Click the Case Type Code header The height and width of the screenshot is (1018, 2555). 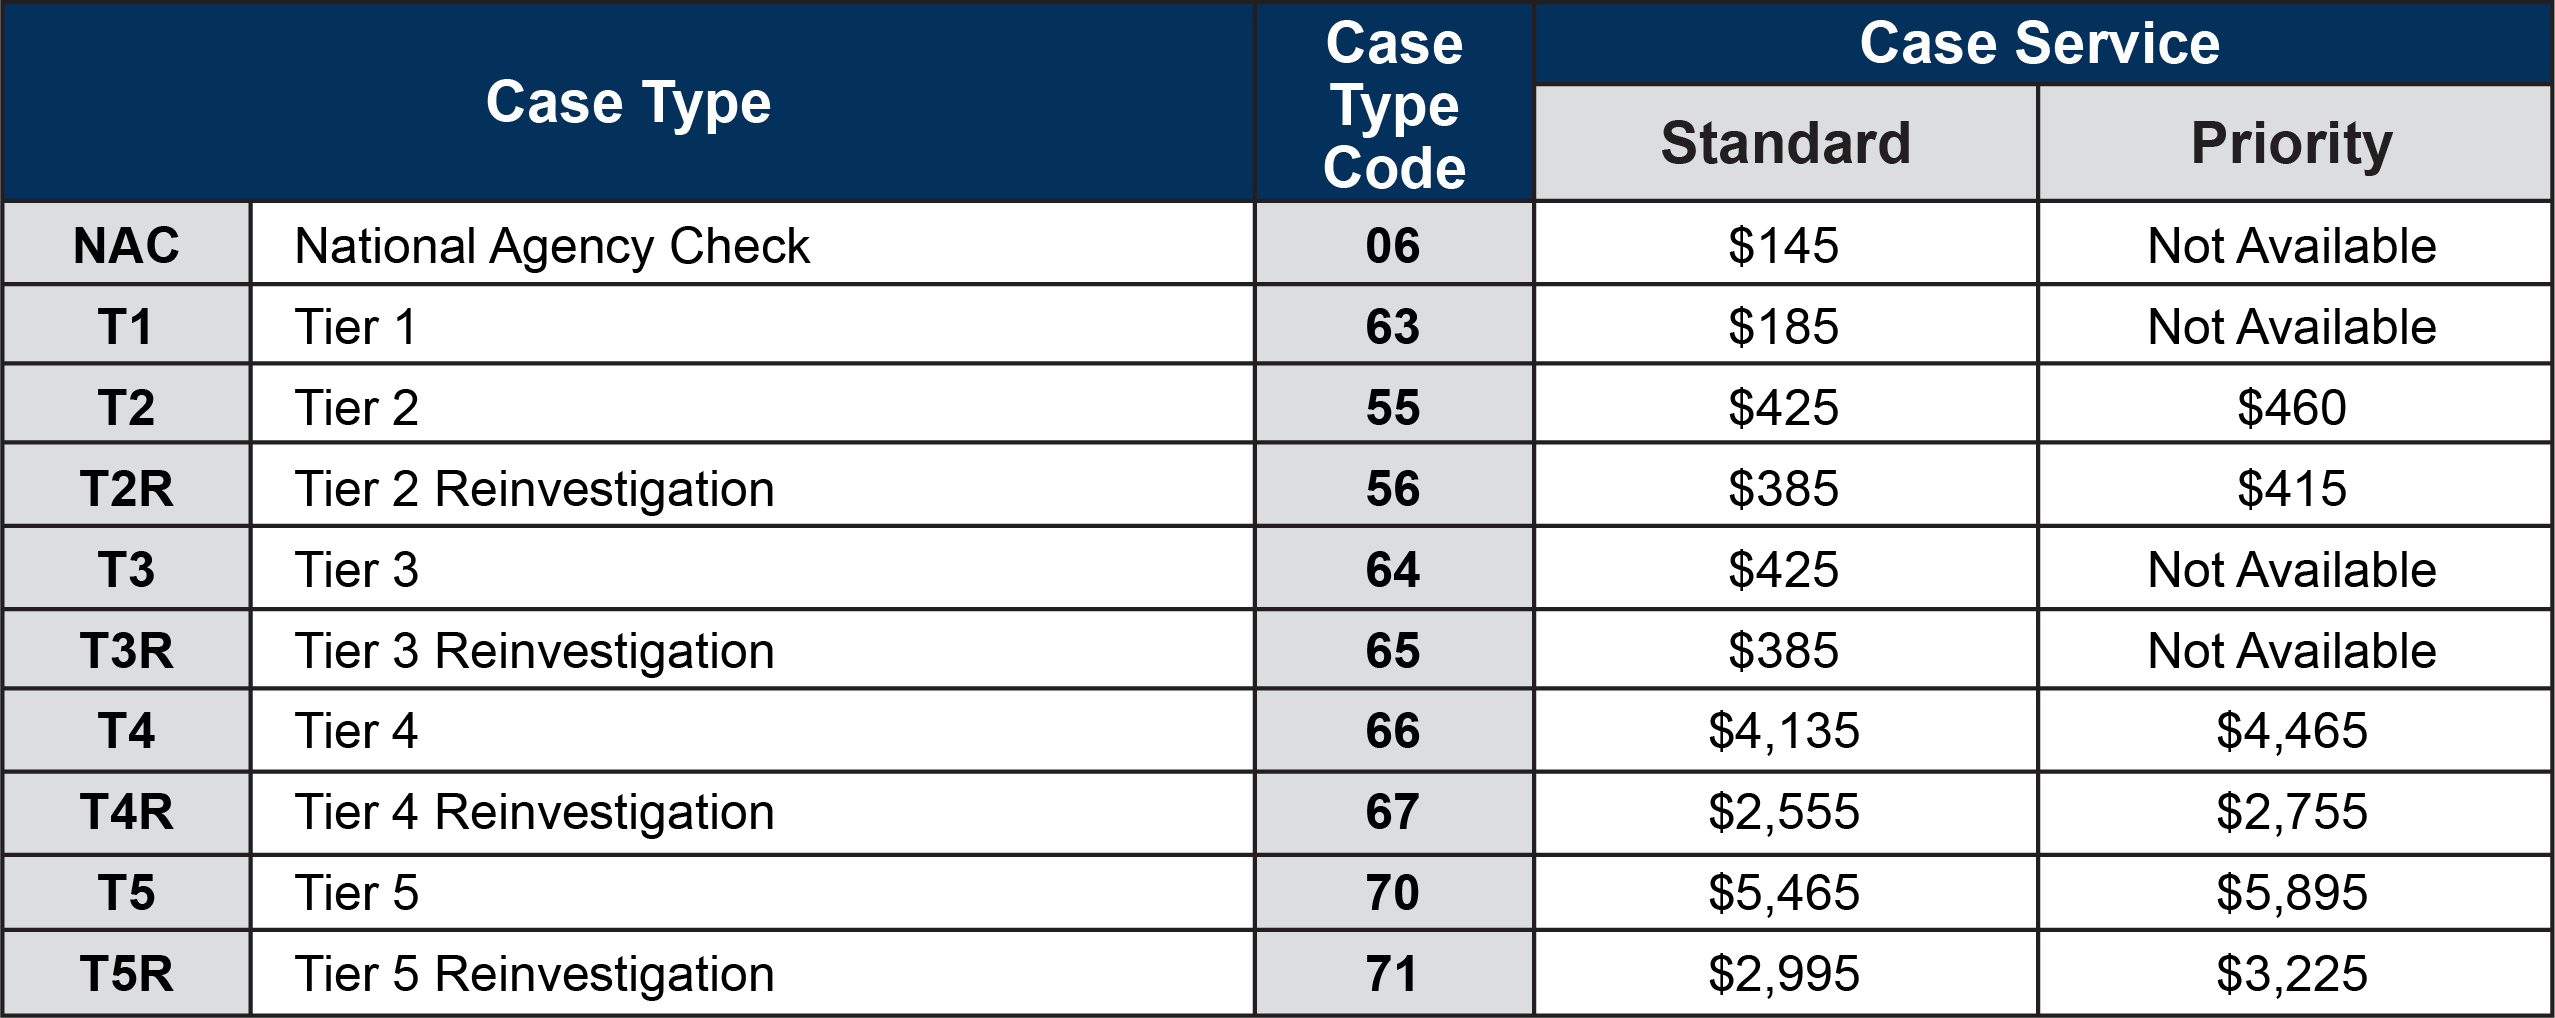click(x=1394, y=104)
